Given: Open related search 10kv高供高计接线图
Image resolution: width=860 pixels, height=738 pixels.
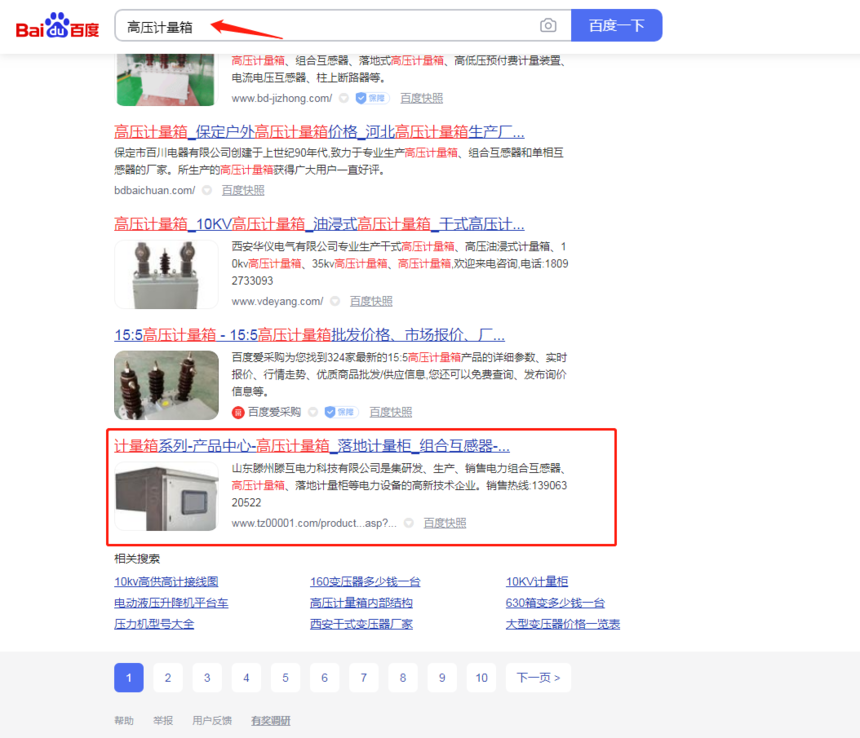Looking at the screenshot, I should coord(166,581).
